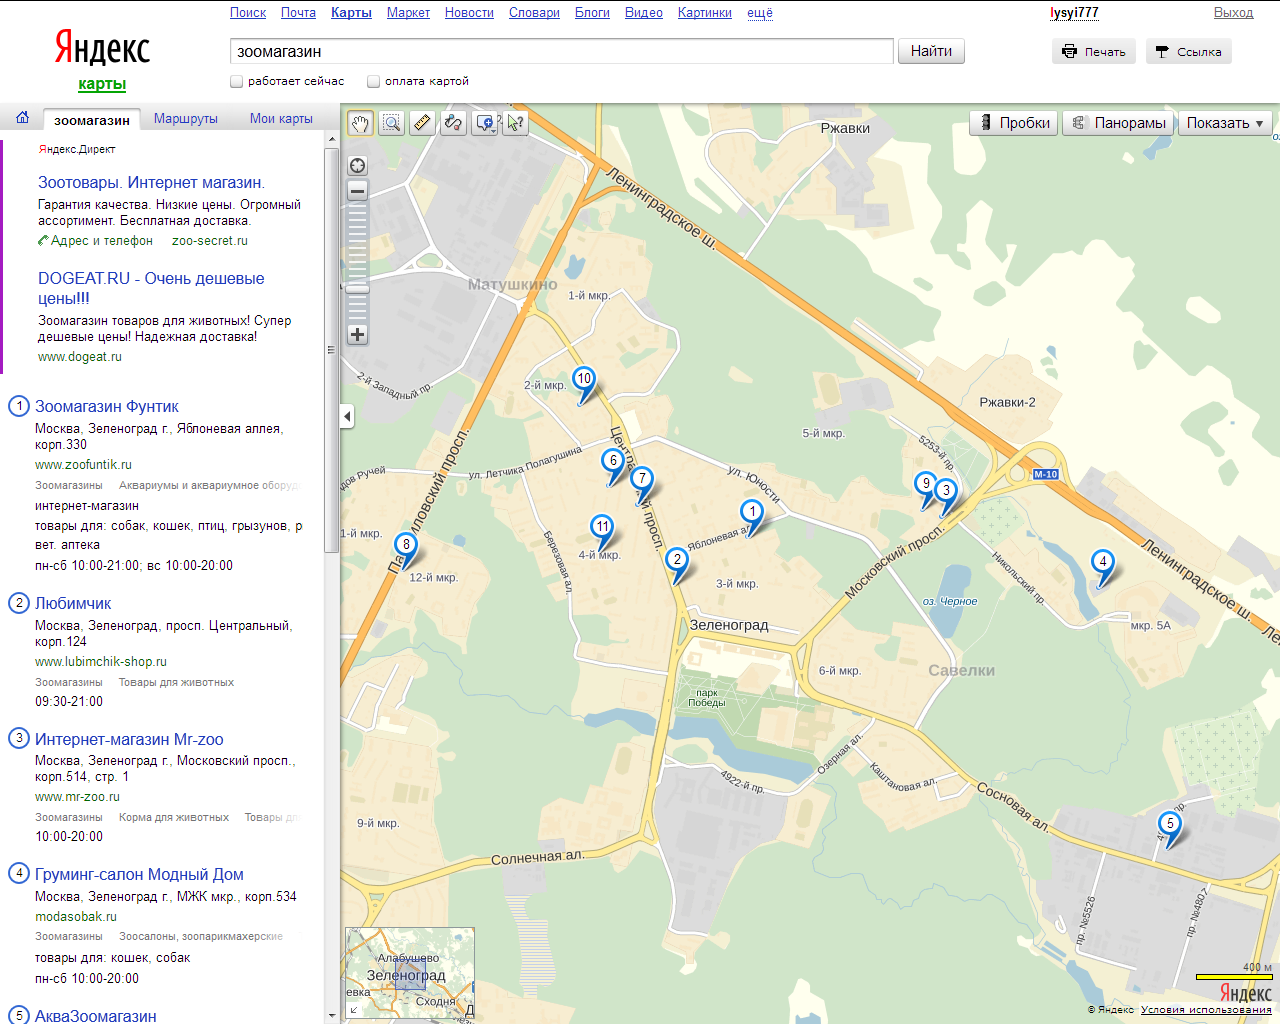Switch to the Мои карты tab

coord(281,118)
